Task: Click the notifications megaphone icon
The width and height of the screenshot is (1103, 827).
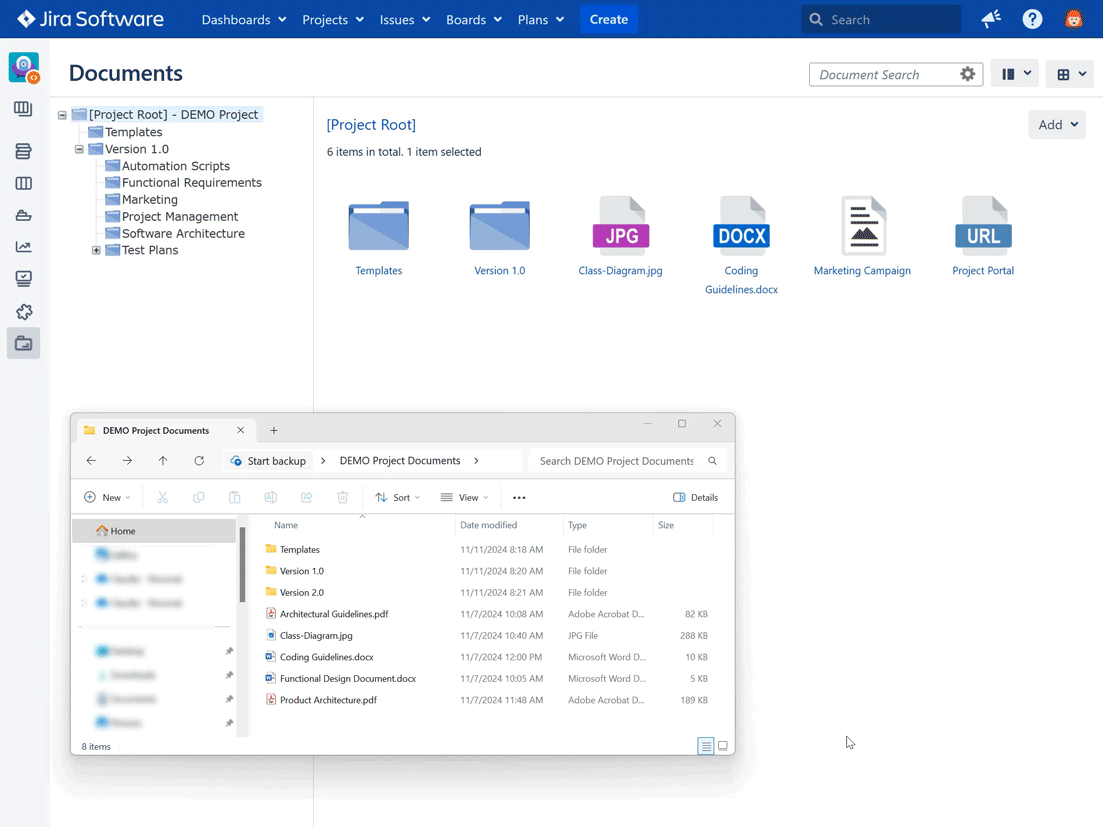Action: tap(991, 19)
